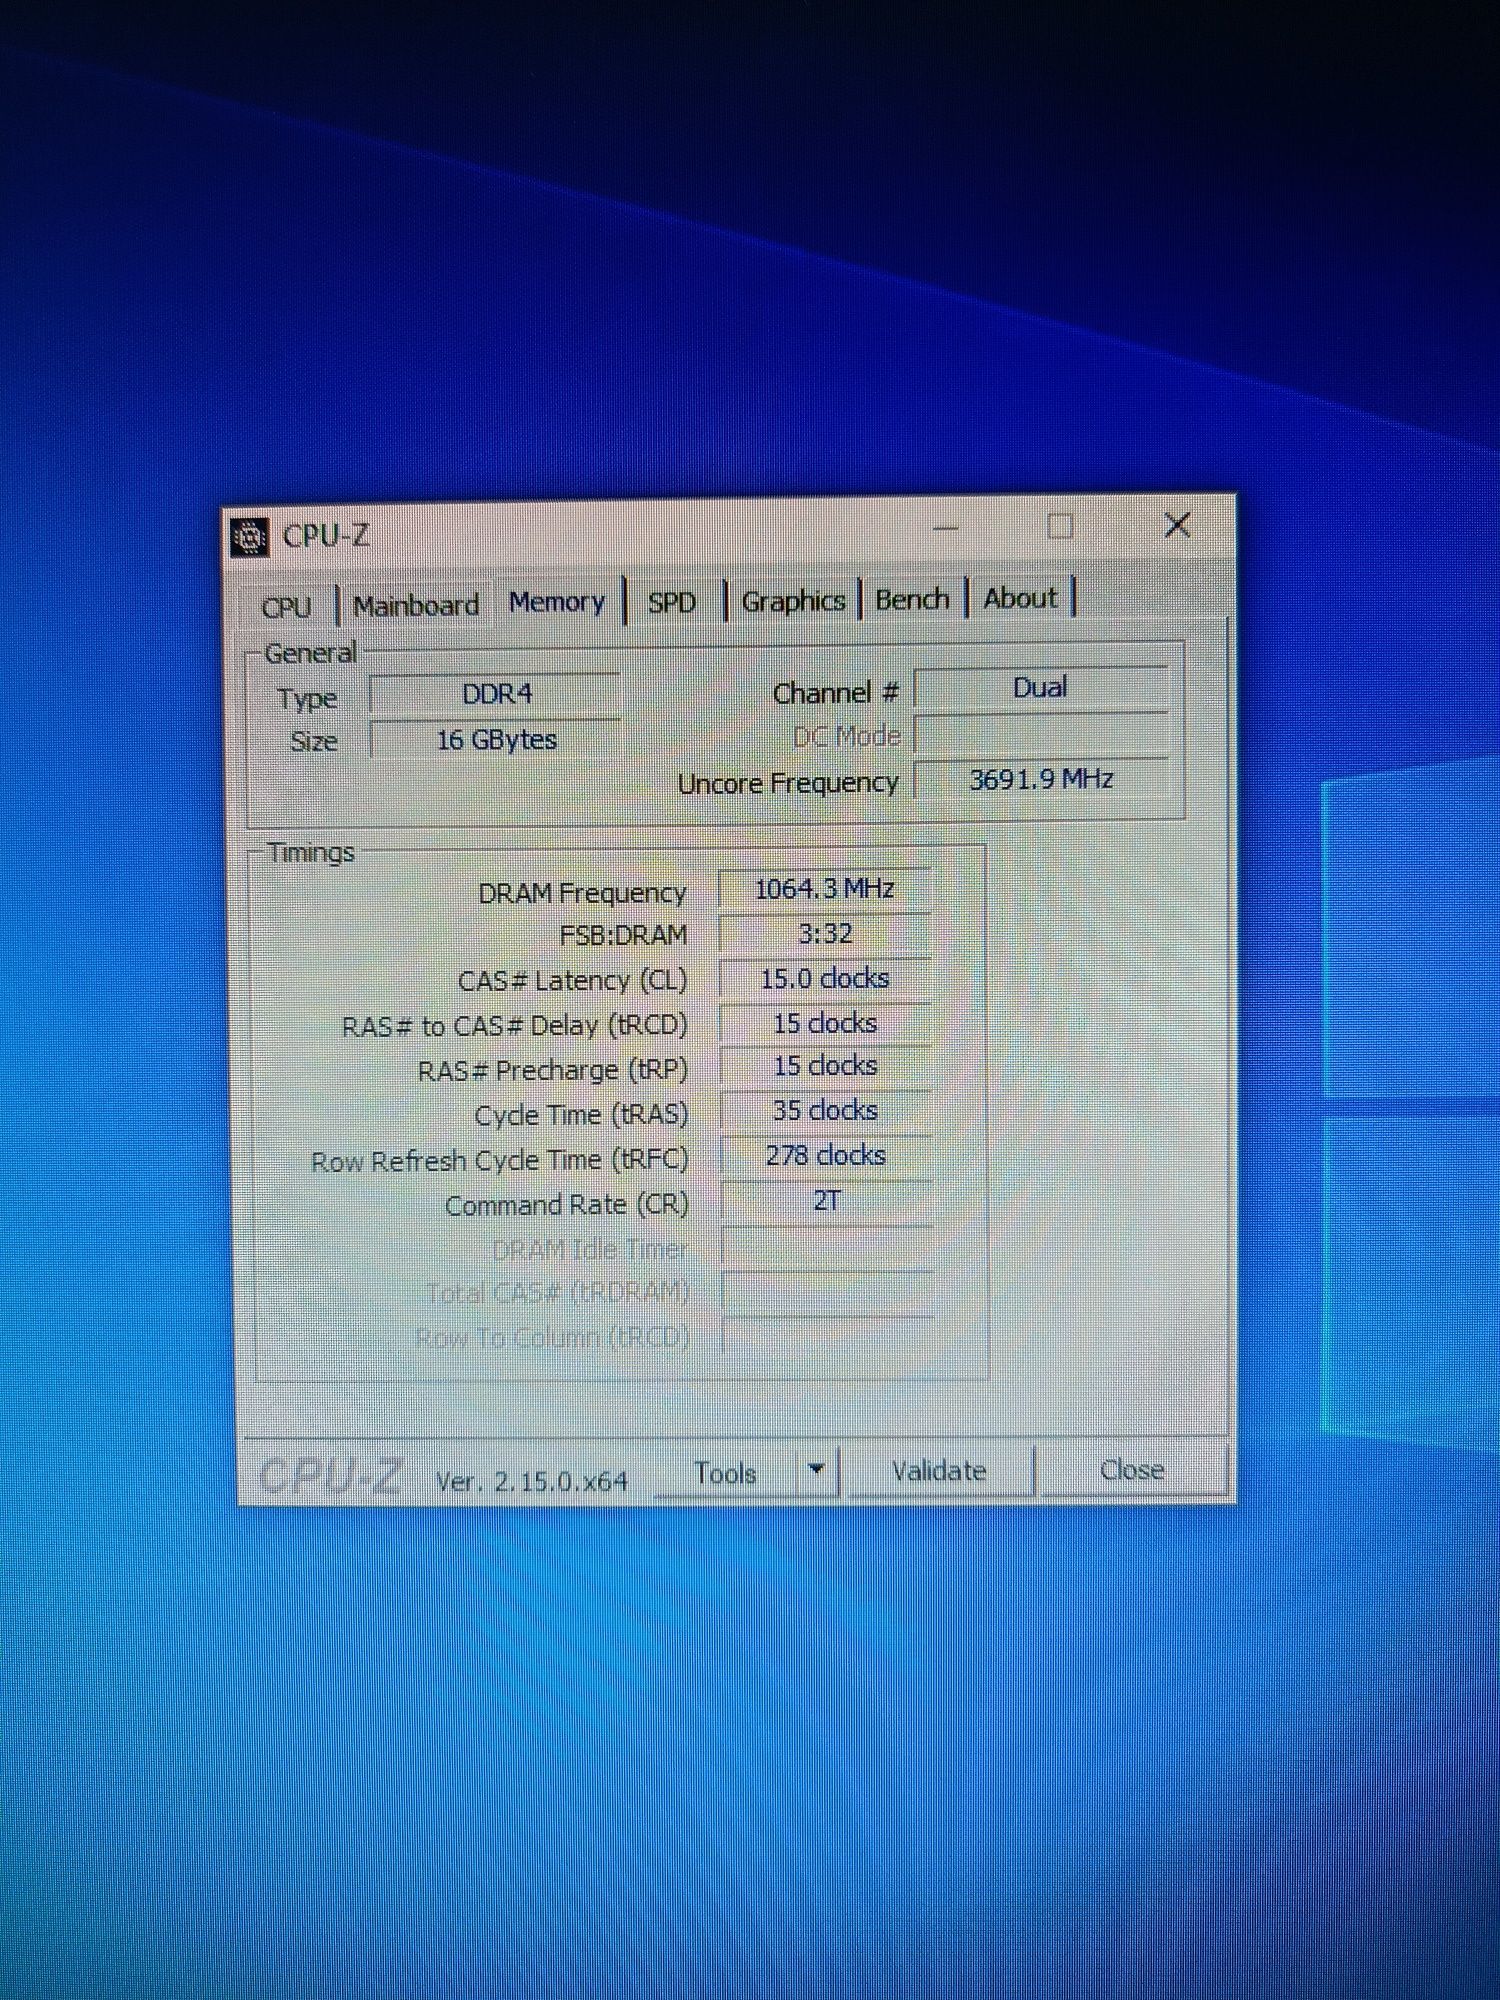Select the DDR4 type field
This screenshot has height=2000, width=1500.
496,694
